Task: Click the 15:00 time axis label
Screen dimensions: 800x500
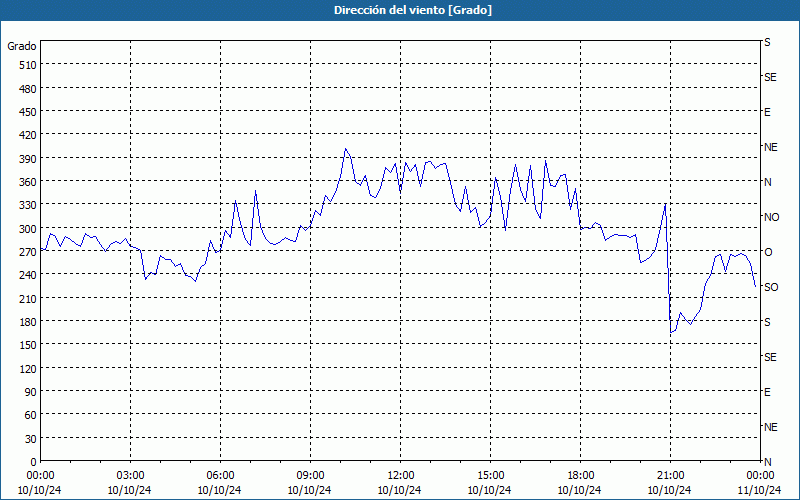Action: (490, 476)
